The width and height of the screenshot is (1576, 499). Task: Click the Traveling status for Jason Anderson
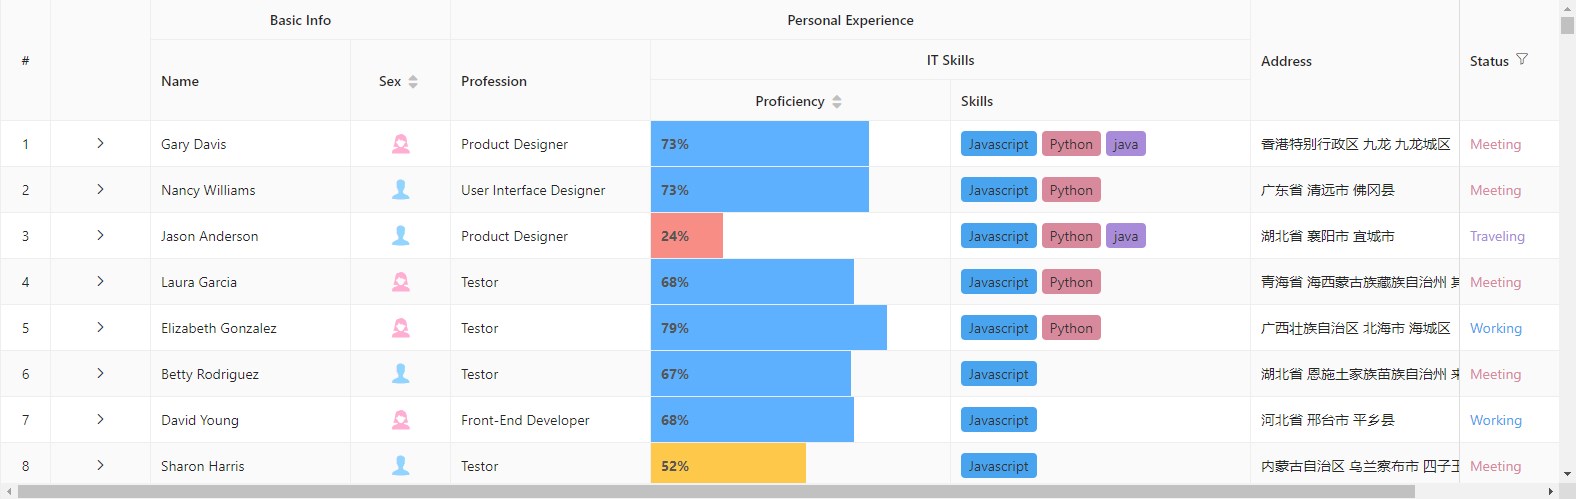point(1497,236)
